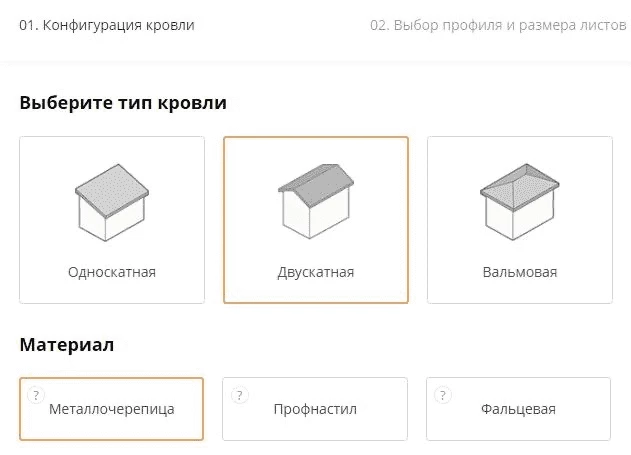Viewport: 631px width, 455px height.
Task: Click the Двускатная roof type label
Action: pyautogui.click(x=316, y=272)
